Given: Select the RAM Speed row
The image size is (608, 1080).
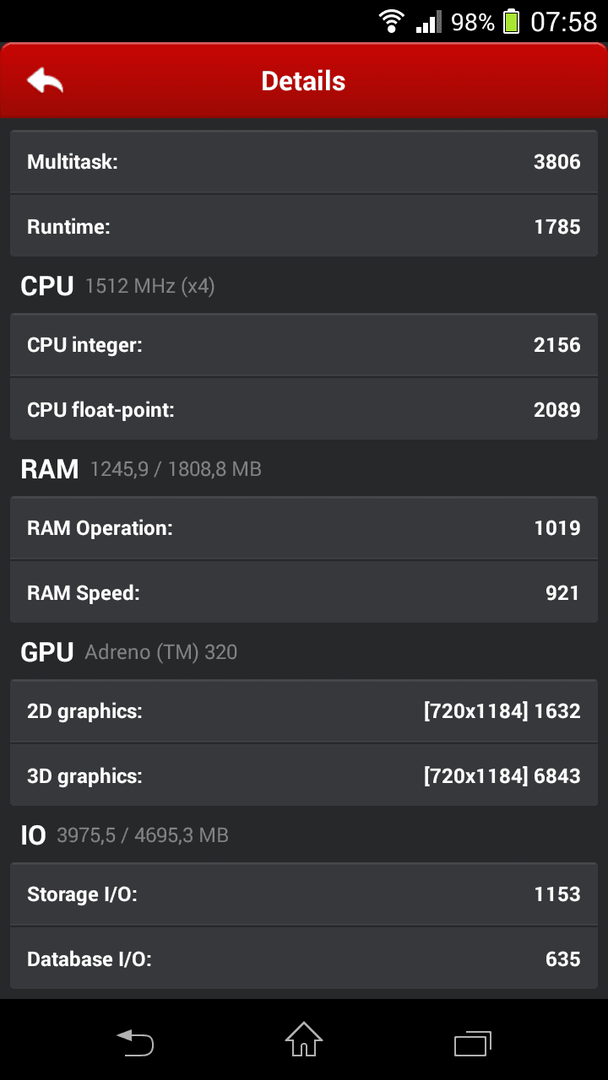Looking at the screenshot, I should coord(304,592).
